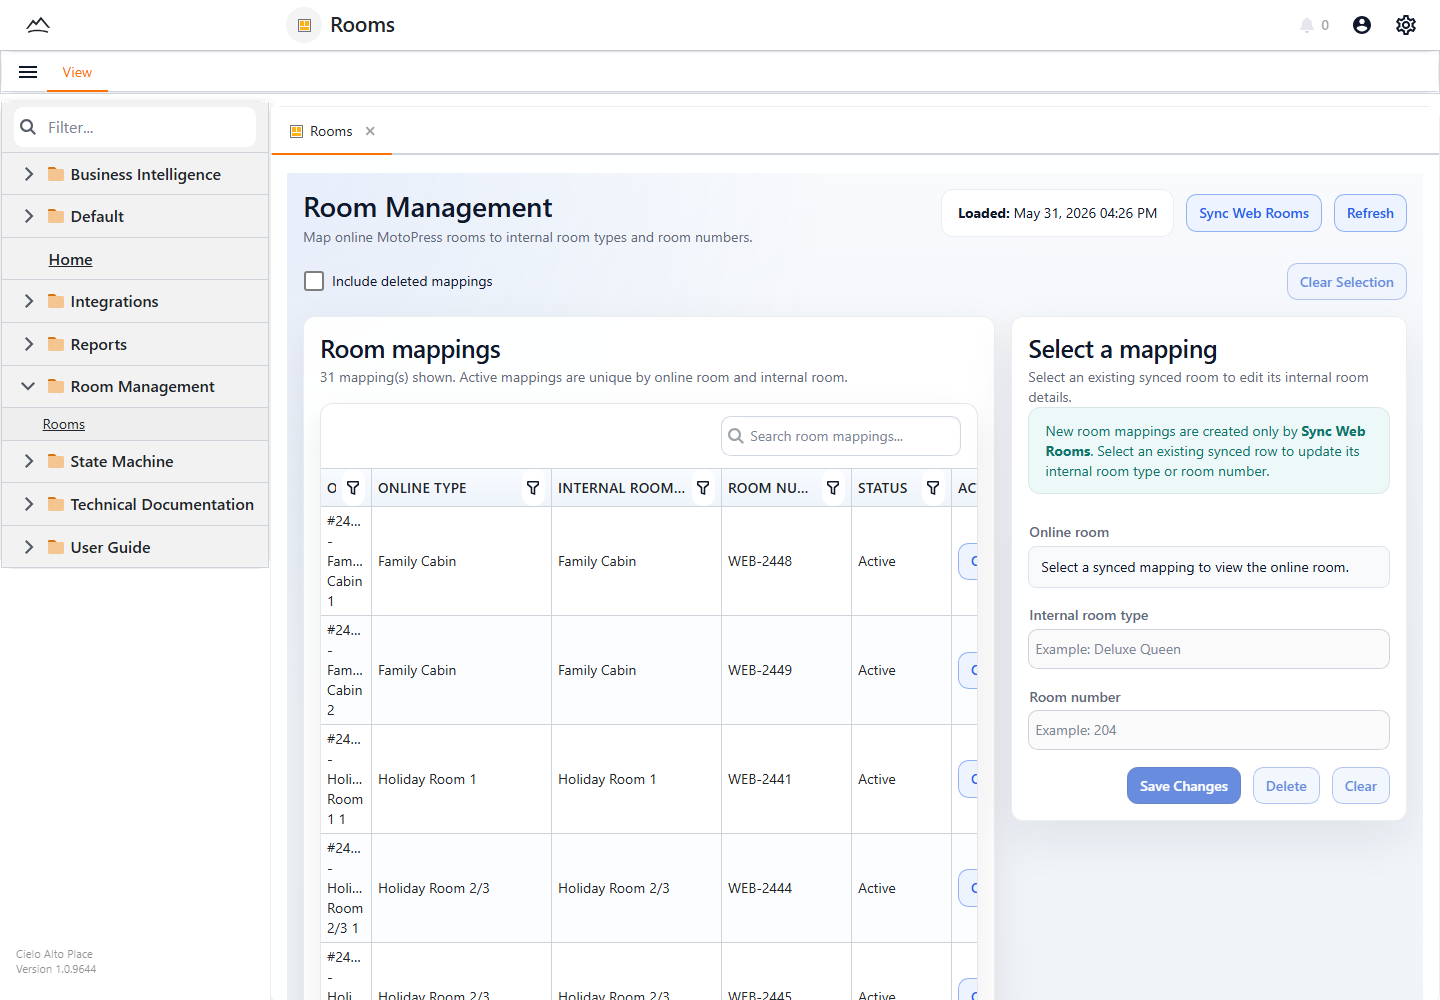Viewport: 1440px width, 1000px height.
Task: Click the Delete button
Action: [x=1286, y=786]
